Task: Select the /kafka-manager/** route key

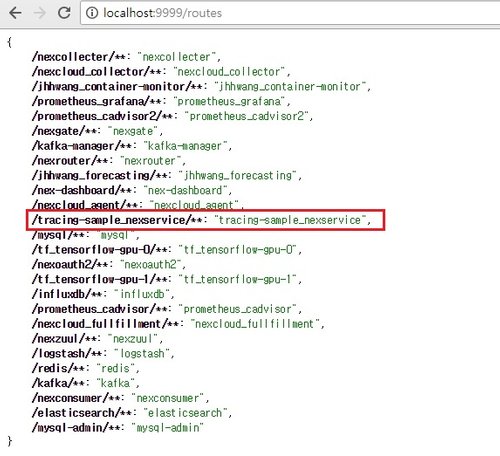Action: pos(81,146)
